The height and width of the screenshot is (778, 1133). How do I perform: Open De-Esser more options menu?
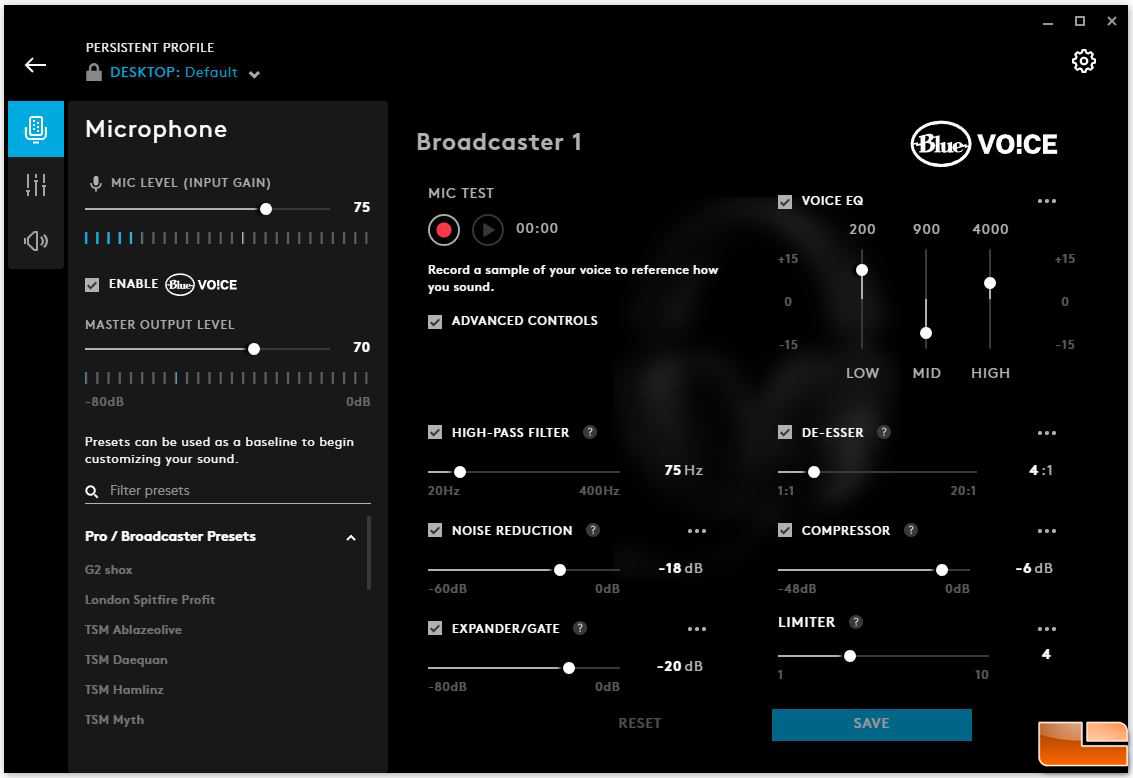pos(1047,433)
